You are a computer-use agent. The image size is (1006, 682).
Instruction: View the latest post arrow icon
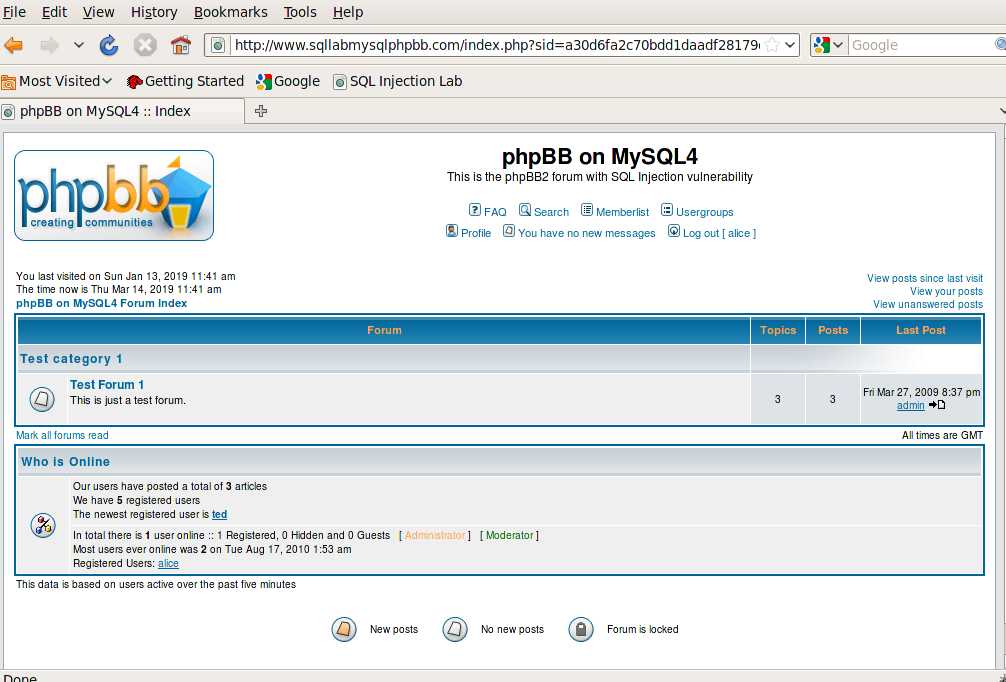coord(937,405)
